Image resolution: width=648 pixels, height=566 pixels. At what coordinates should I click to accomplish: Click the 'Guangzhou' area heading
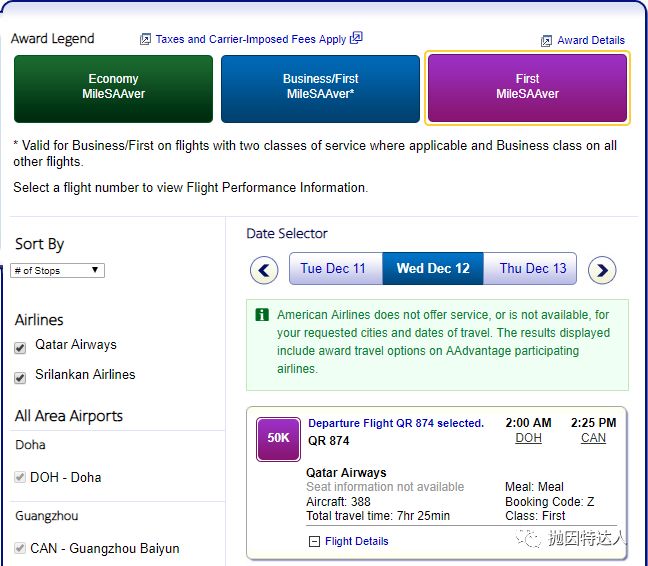click(47, 516)
